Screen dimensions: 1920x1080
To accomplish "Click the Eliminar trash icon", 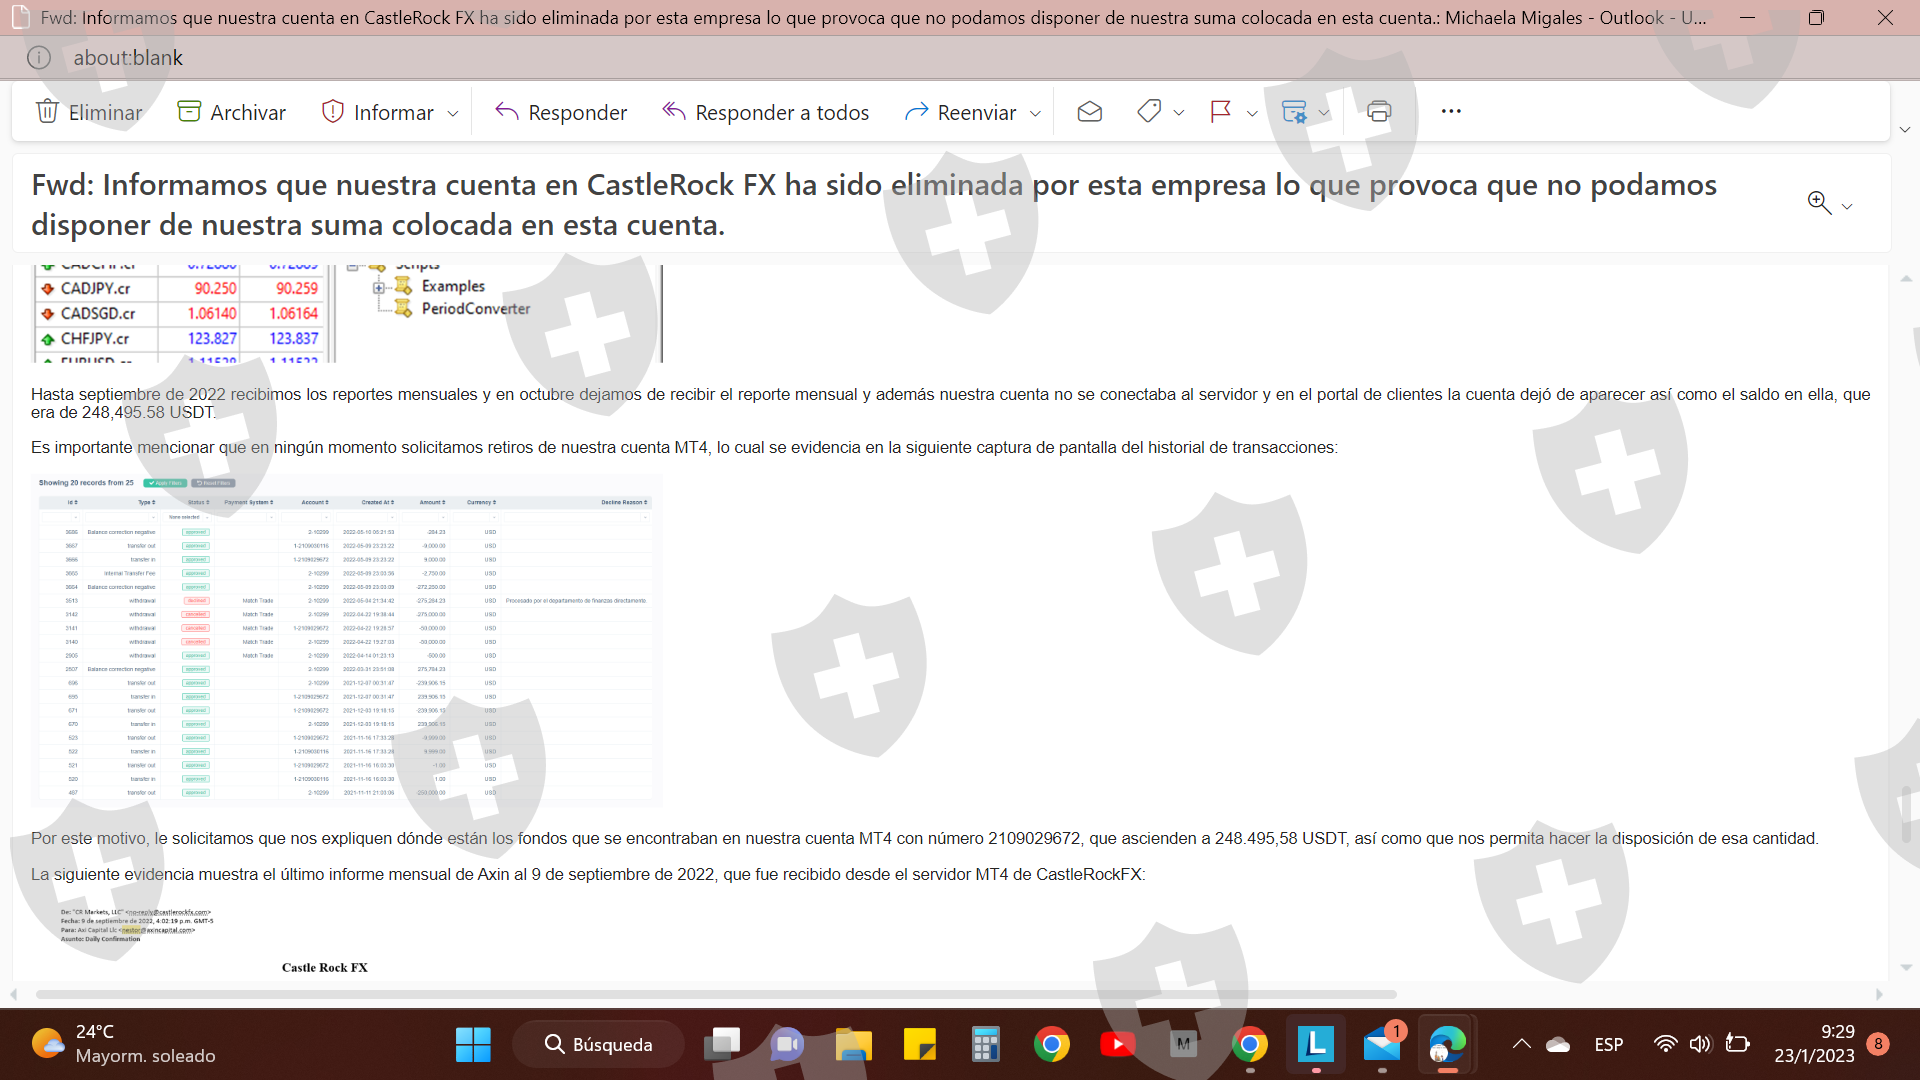I will 47,112.
